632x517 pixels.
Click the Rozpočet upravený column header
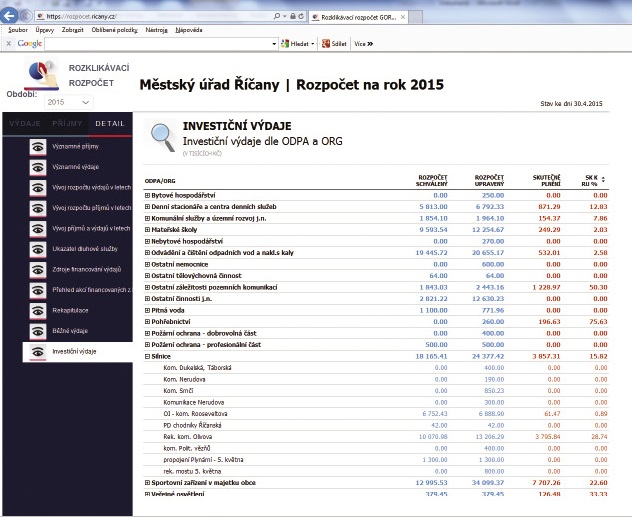(x=489, y=181)
